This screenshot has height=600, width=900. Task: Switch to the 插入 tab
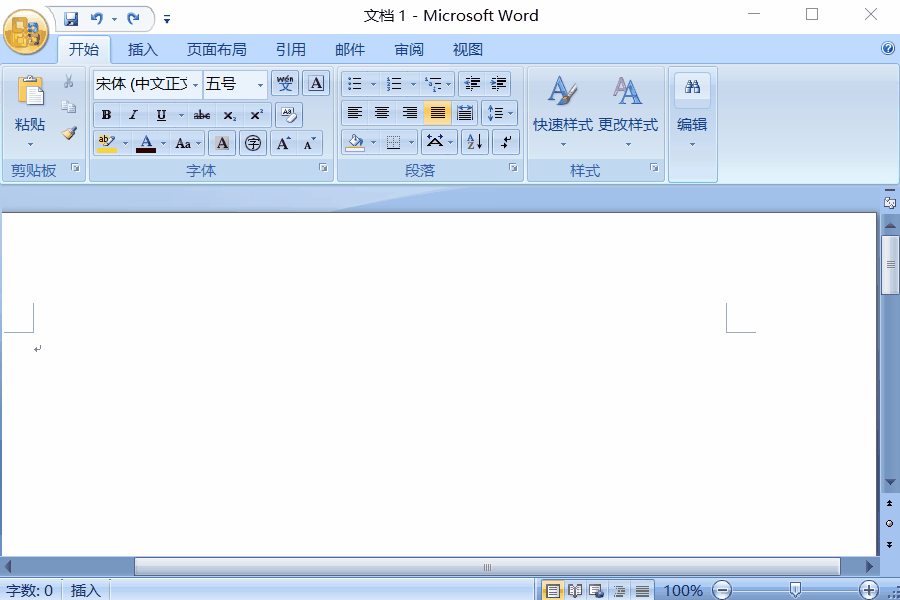pos(143,49)
